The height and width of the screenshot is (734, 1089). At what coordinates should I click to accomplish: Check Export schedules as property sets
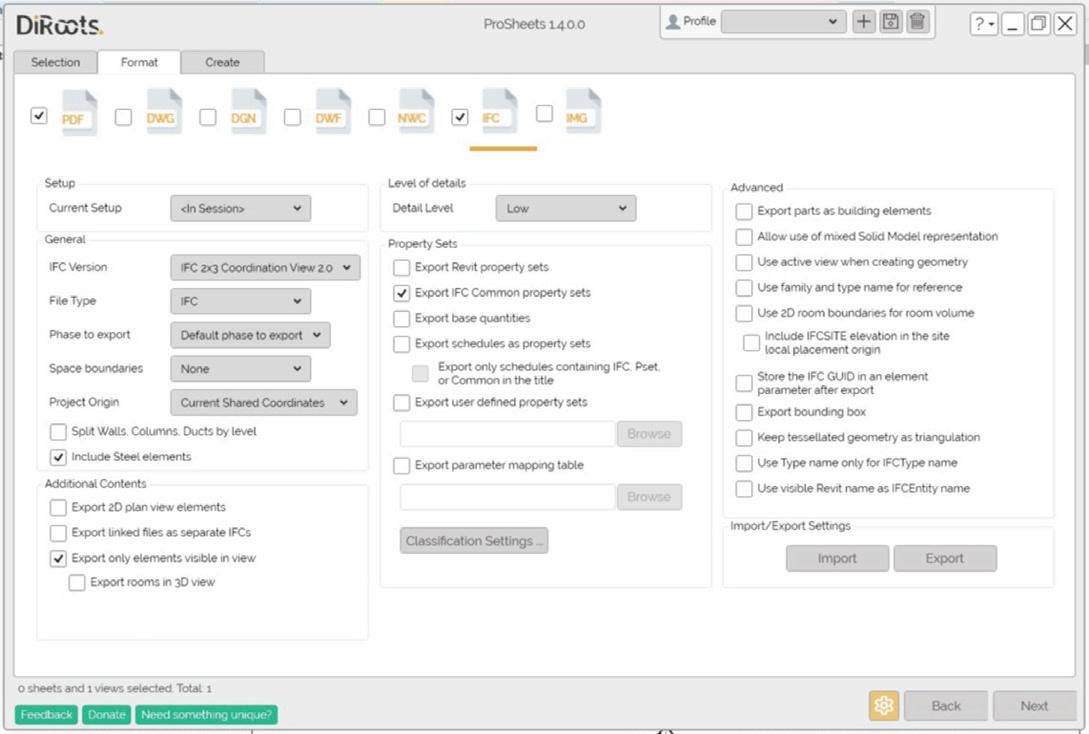(x=401, y=344)
